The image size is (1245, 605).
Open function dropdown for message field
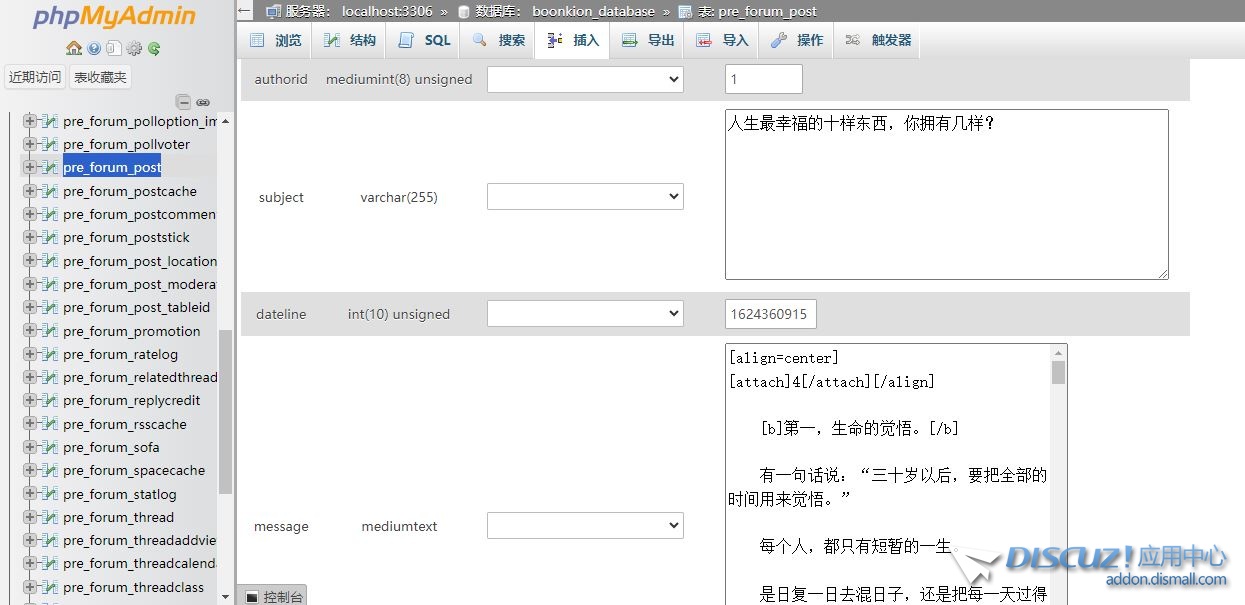tap(585, 526)
